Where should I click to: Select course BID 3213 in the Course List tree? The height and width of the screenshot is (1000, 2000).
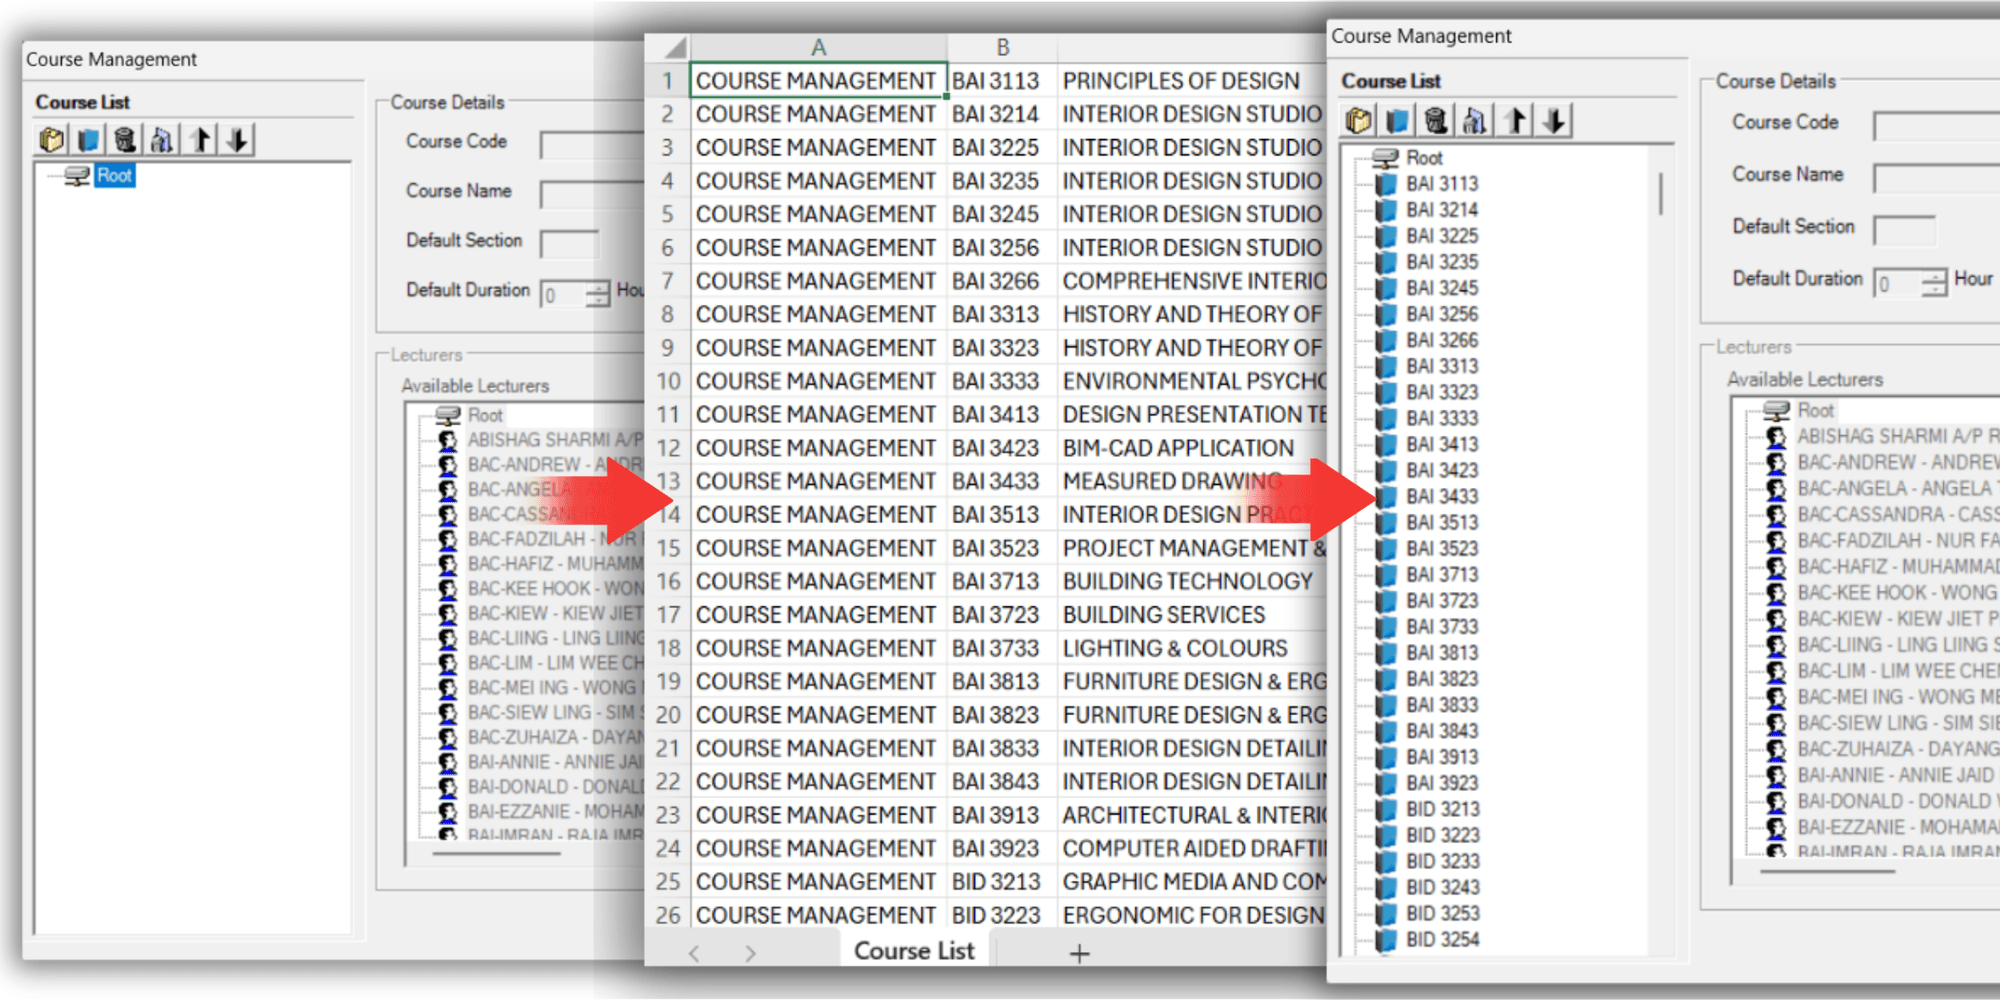tap(1442, 809)
